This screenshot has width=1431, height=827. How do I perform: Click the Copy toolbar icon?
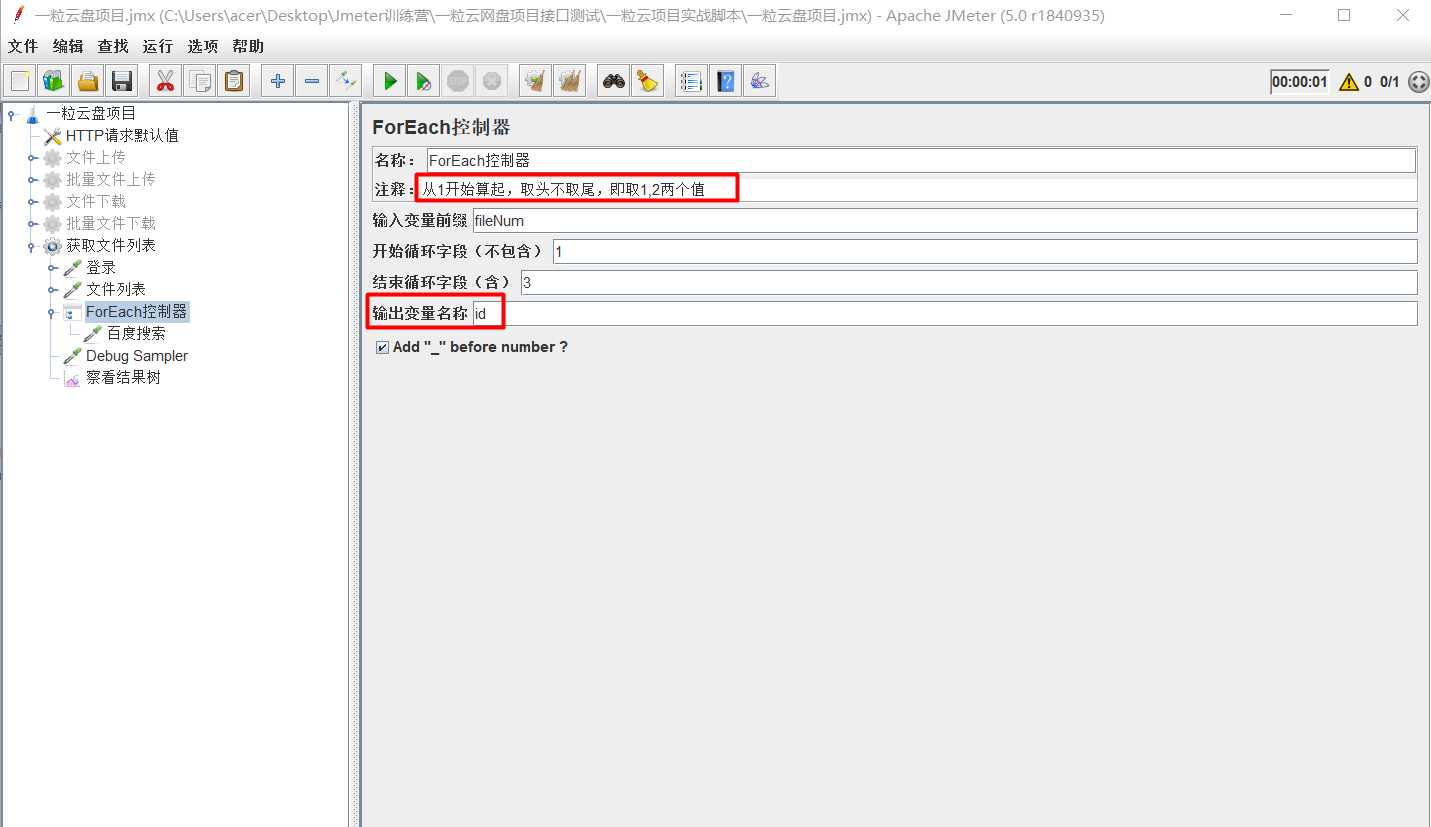click(x=200, y=81)
